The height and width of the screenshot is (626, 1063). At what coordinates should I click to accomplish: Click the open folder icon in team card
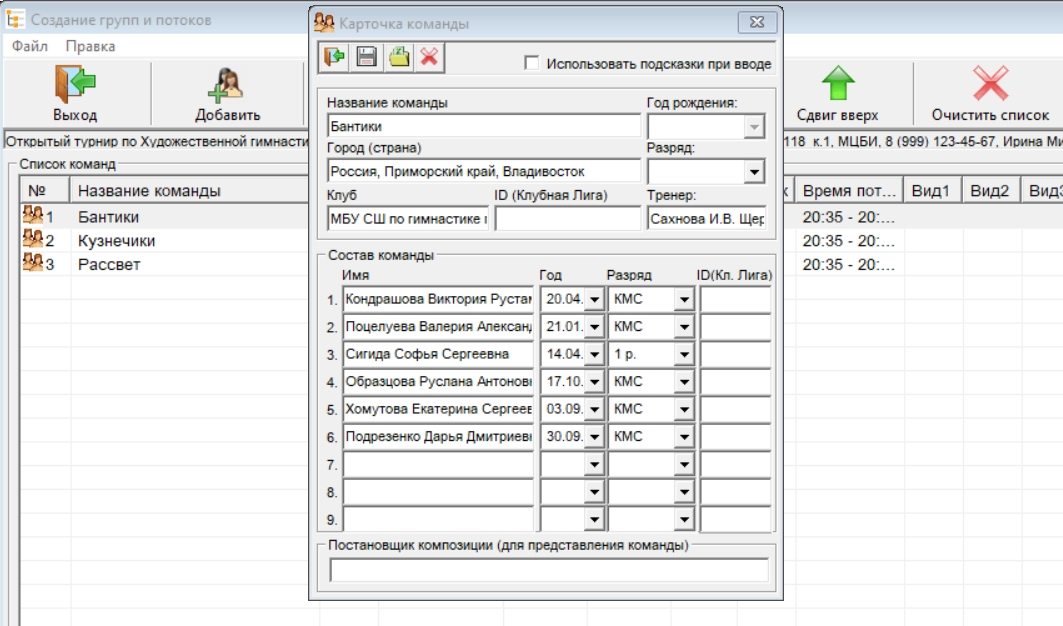pyautogui.click(x=399, y=57)
